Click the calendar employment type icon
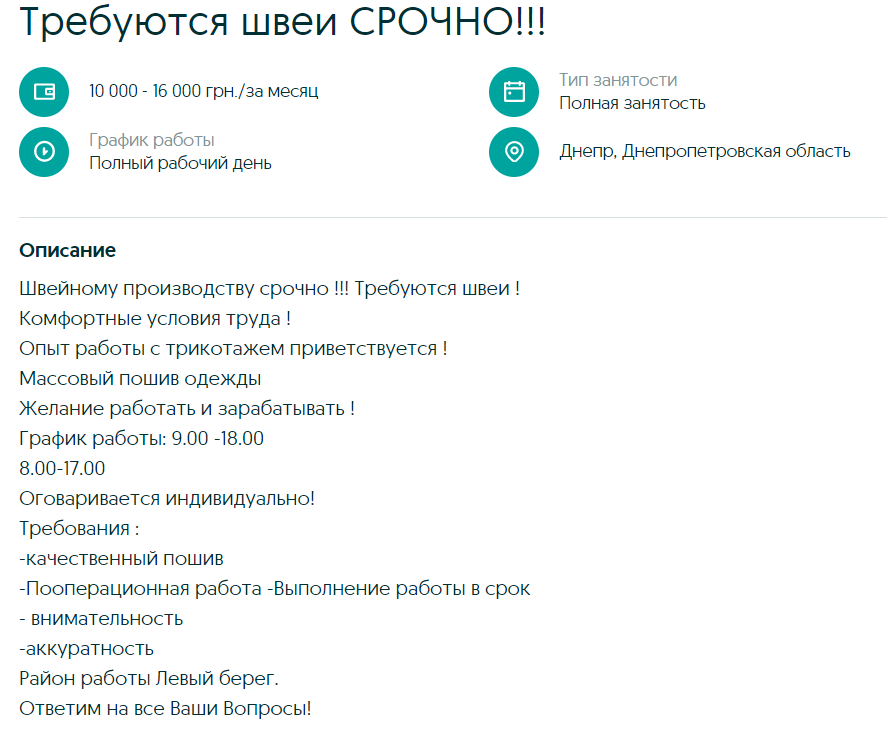The width and height of the screenshot is (887, 741). pos(514,92)
